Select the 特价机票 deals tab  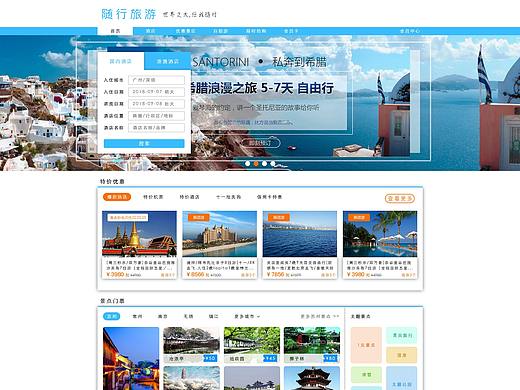point(153,197)
